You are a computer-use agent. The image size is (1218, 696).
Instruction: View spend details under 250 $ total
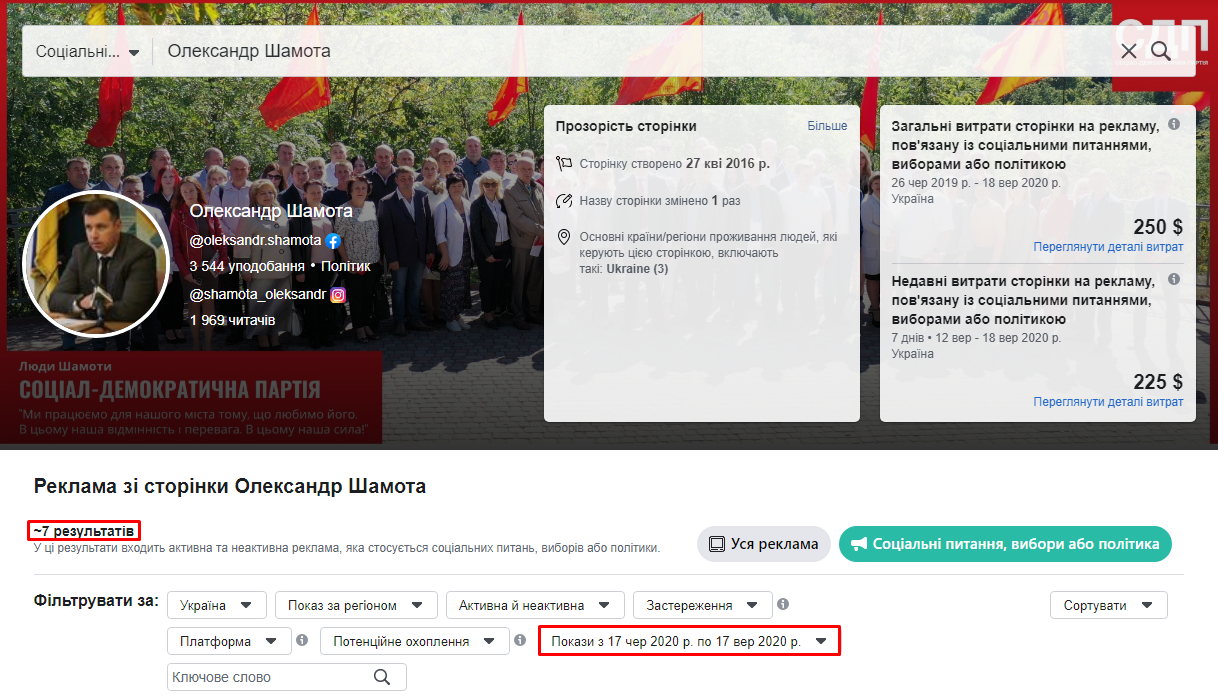[x=1108, y=247]
